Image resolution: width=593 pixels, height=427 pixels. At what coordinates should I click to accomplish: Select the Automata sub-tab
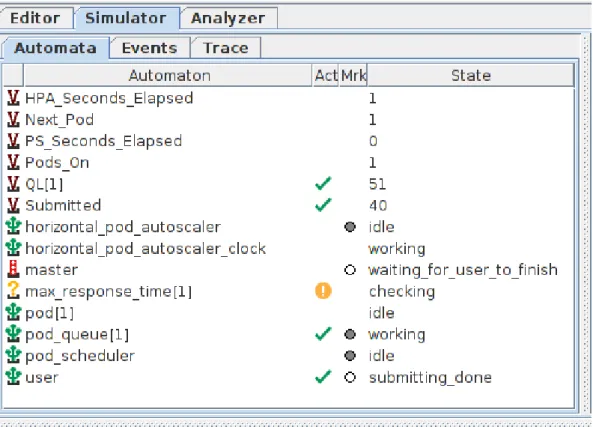coord(56,48)
